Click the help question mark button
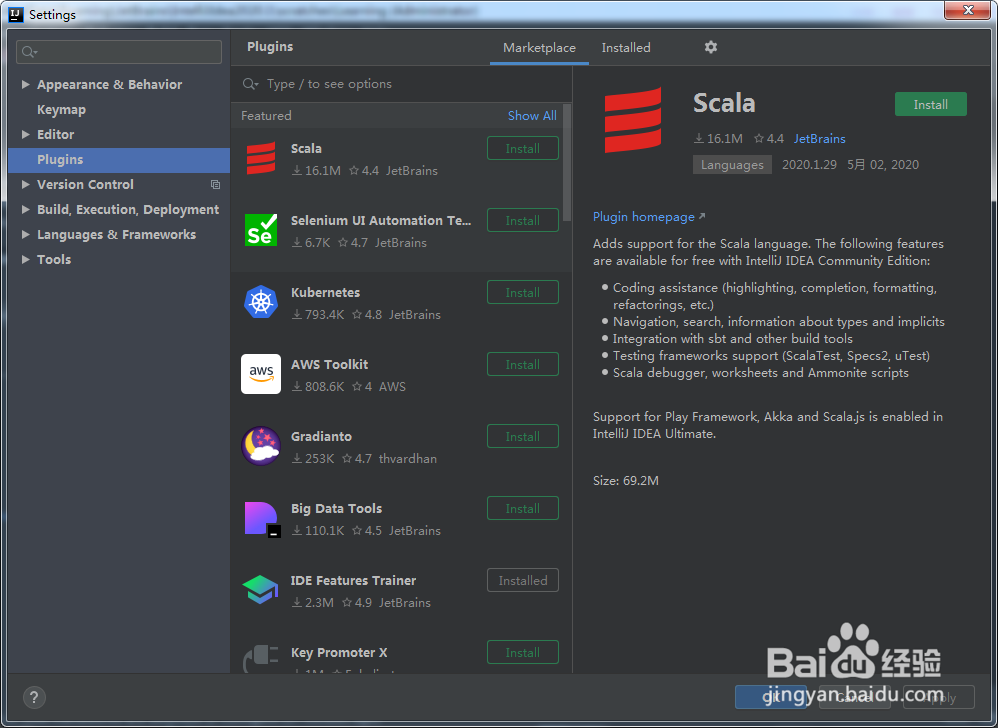The image size is (998, 728). 34,697
